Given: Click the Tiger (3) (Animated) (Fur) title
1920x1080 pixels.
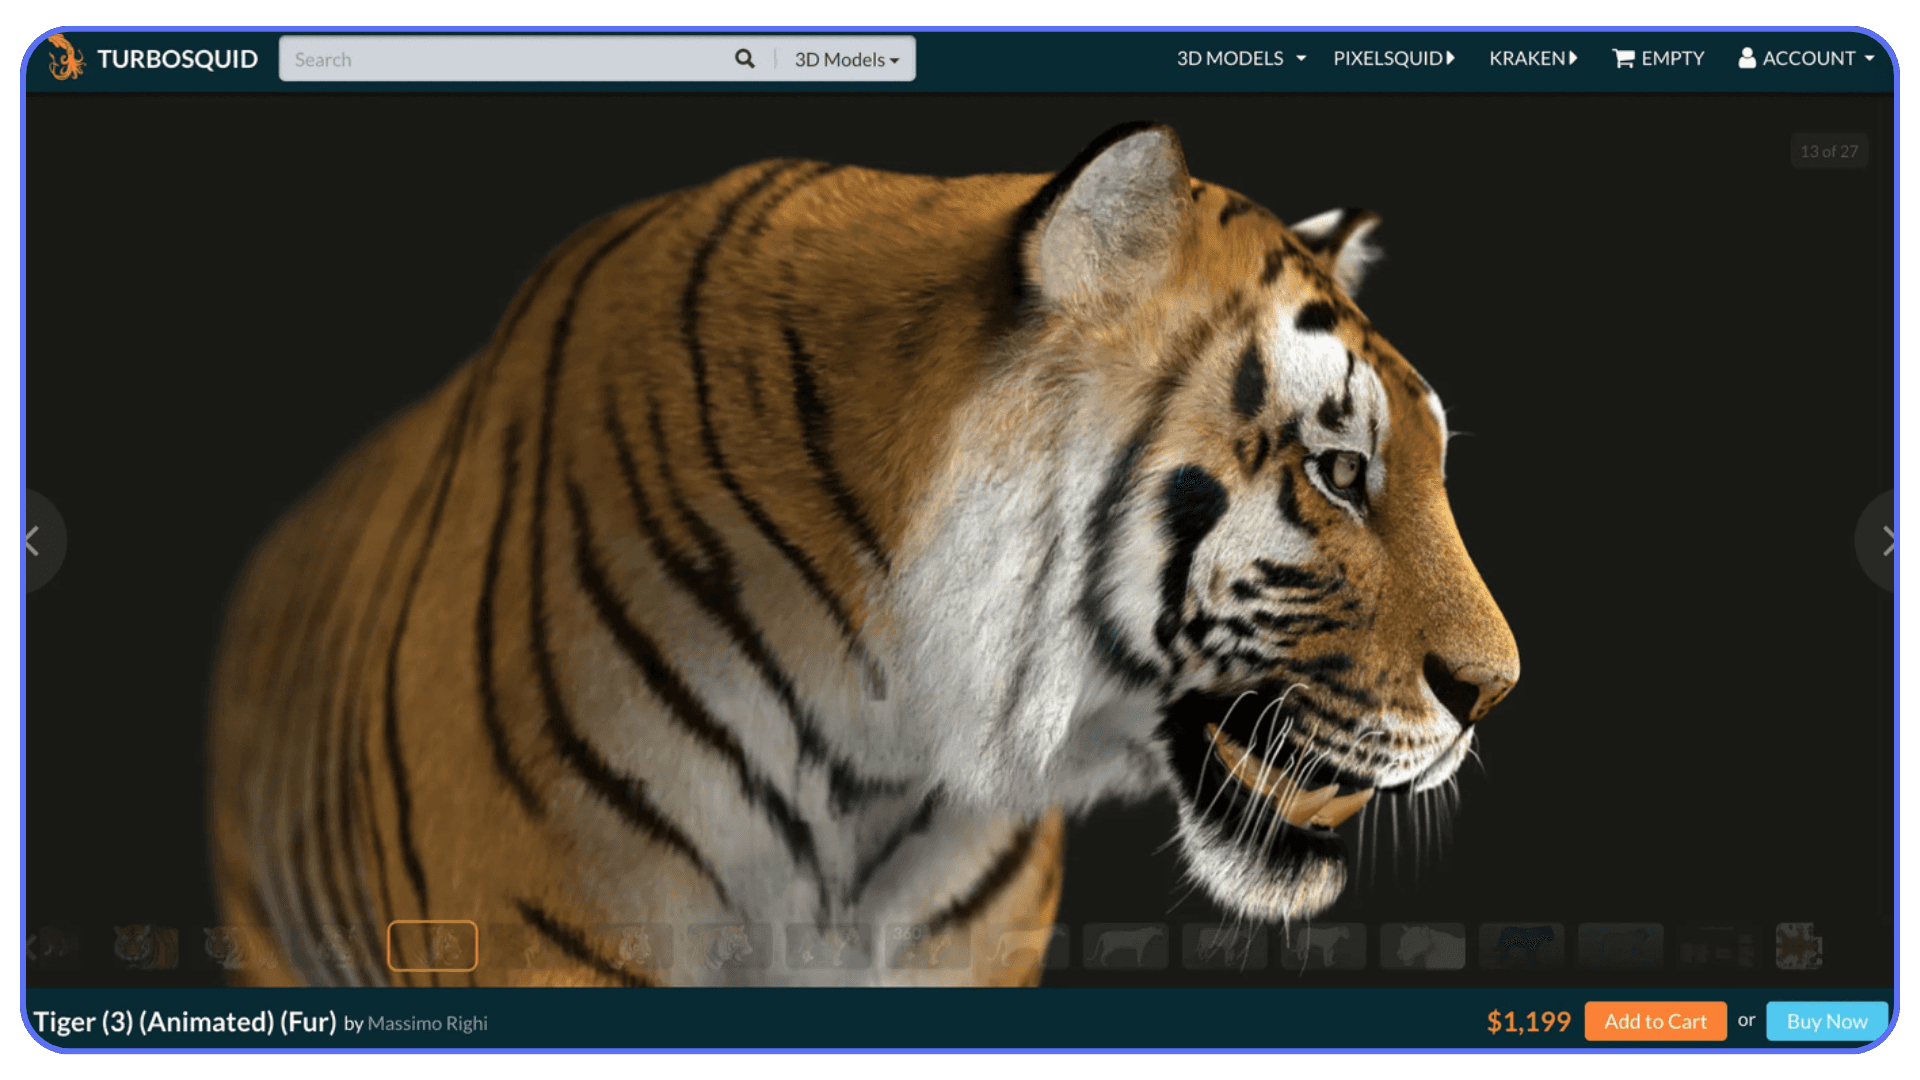Looking at the screenshot, I should [x=185, y=1021].
